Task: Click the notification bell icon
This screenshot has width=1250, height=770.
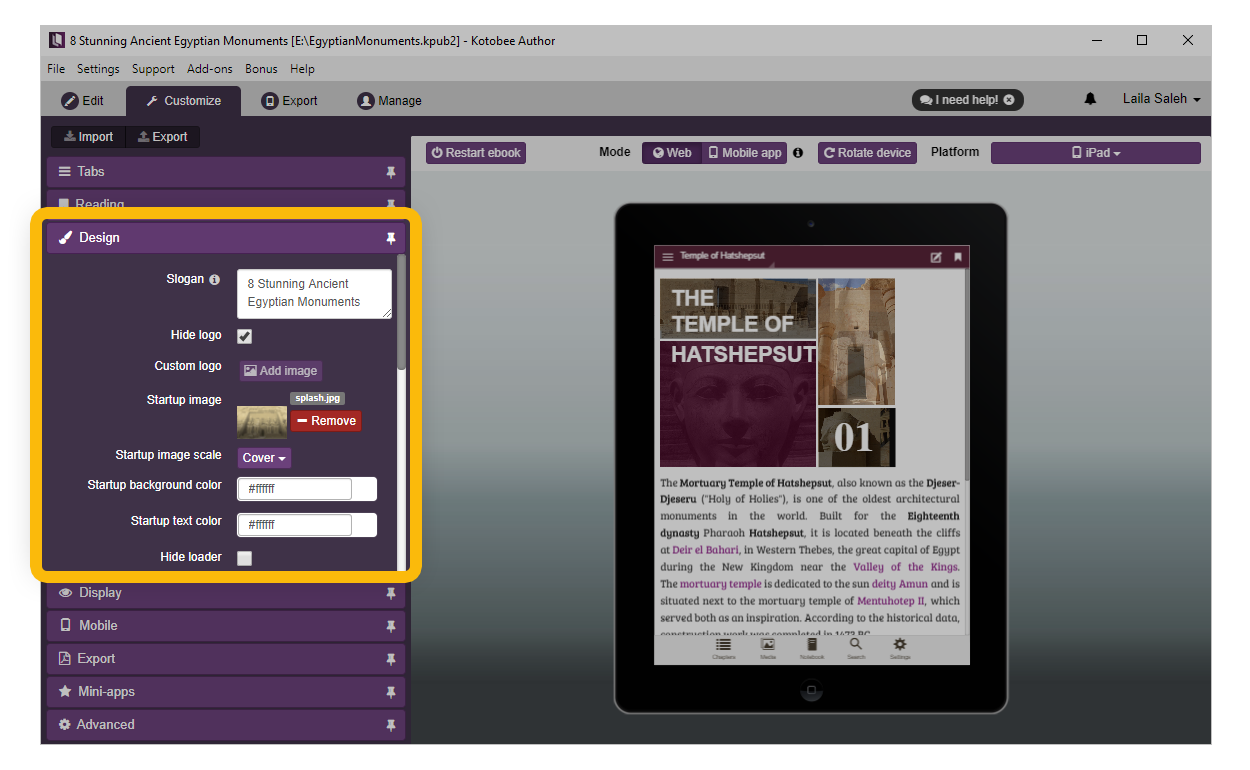Action: tap(1090, 99)
